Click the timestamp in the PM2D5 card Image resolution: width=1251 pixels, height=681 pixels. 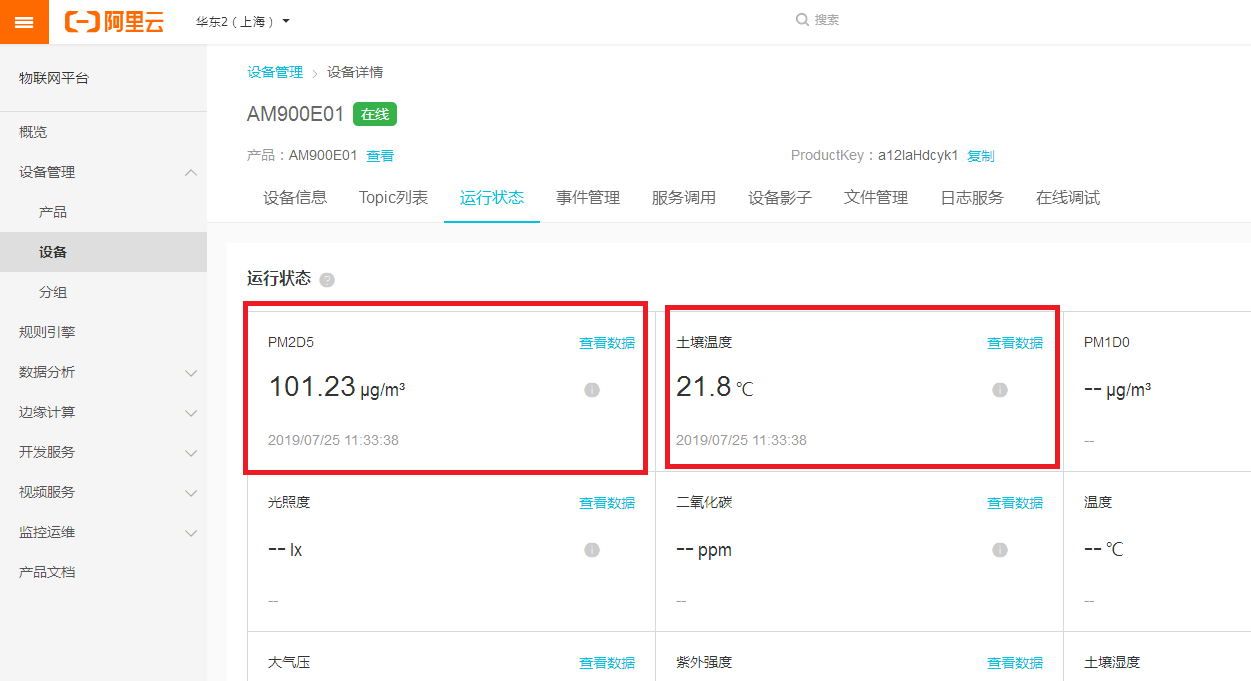[x=333, y=440]
